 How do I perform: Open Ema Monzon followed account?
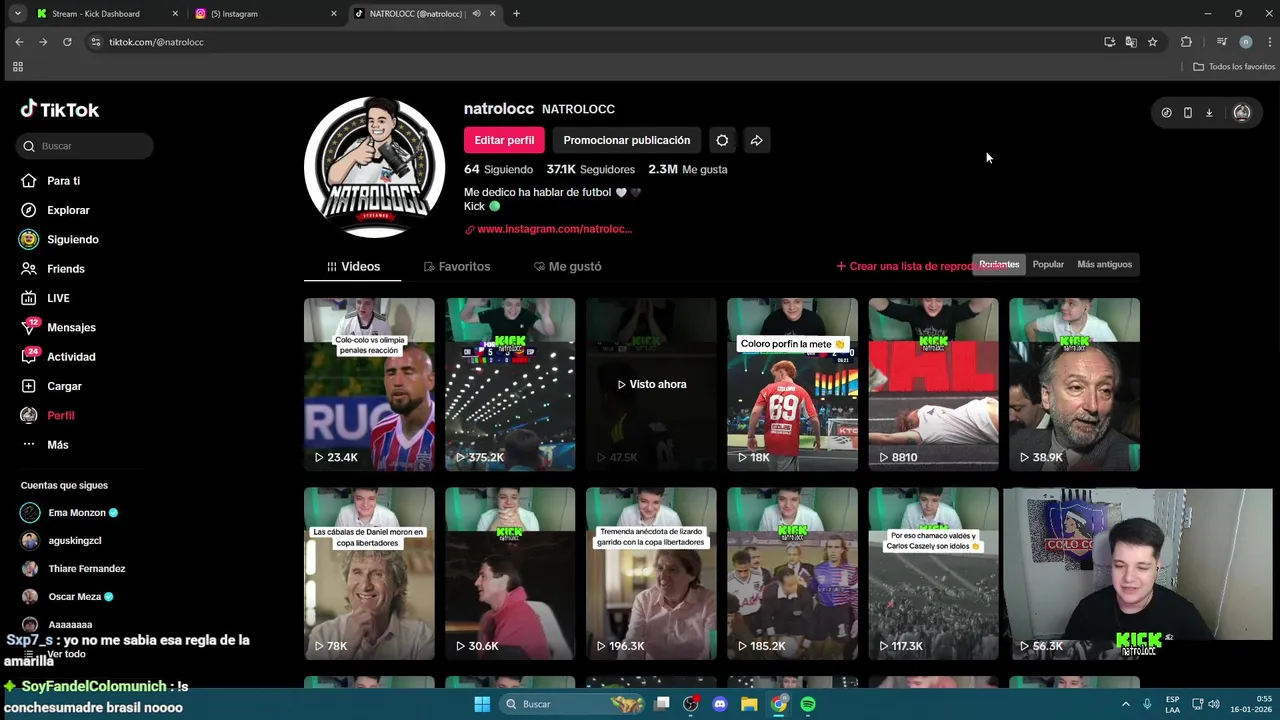(x=69, y=513)
